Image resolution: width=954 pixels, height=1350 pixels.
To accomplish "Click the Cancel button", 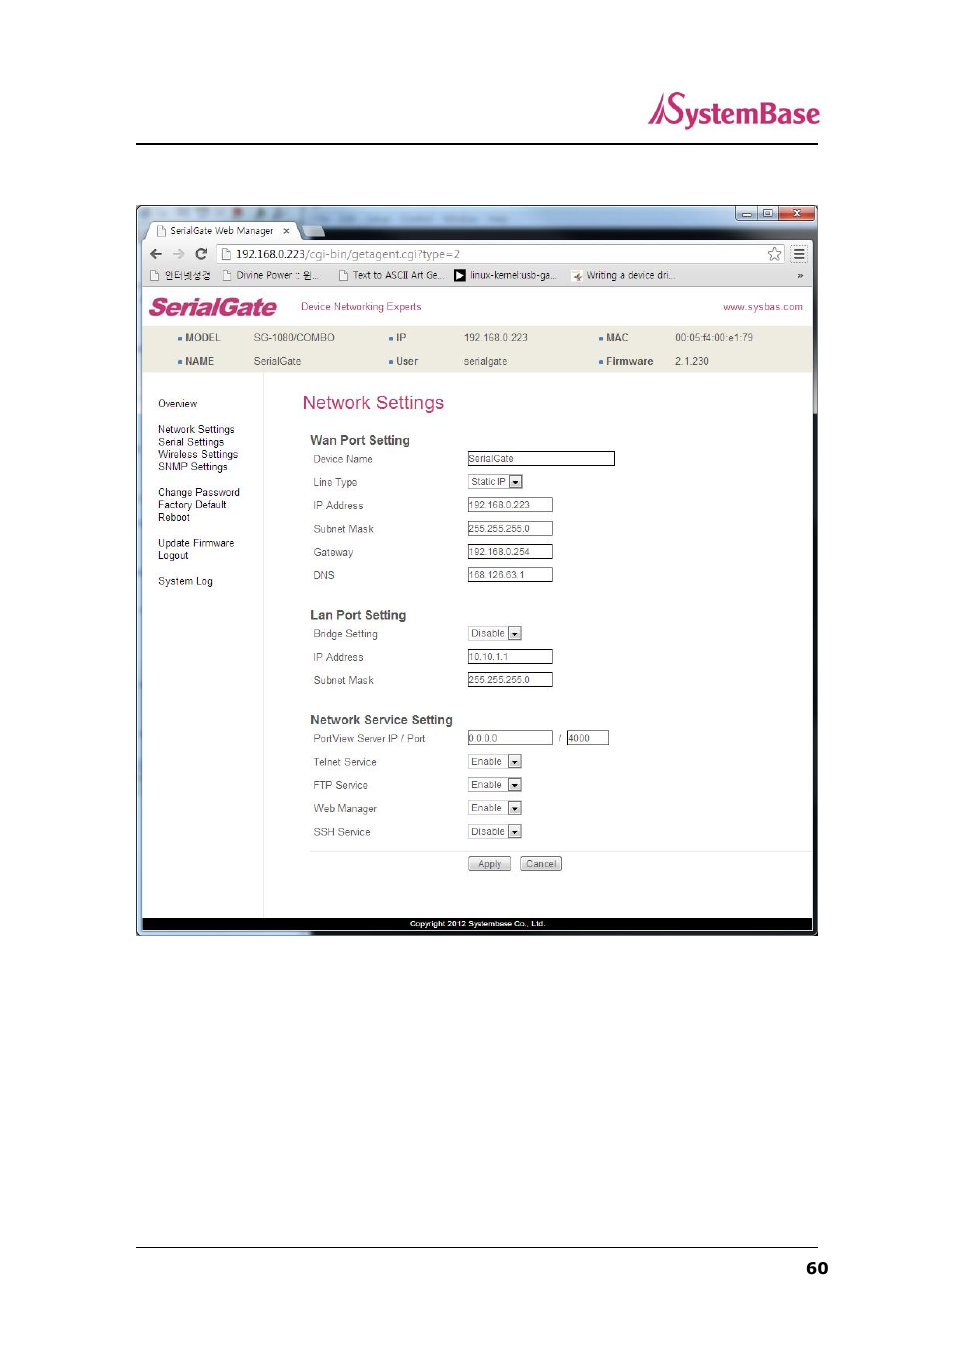I will [541, 864].
